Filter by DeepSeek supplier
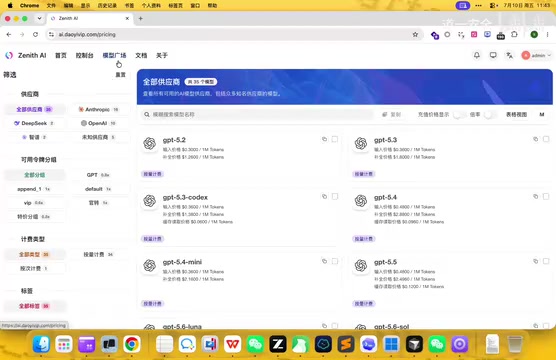The width and height of the screenshot is (556, 360). pyautogui.click(x=34, y=123)
